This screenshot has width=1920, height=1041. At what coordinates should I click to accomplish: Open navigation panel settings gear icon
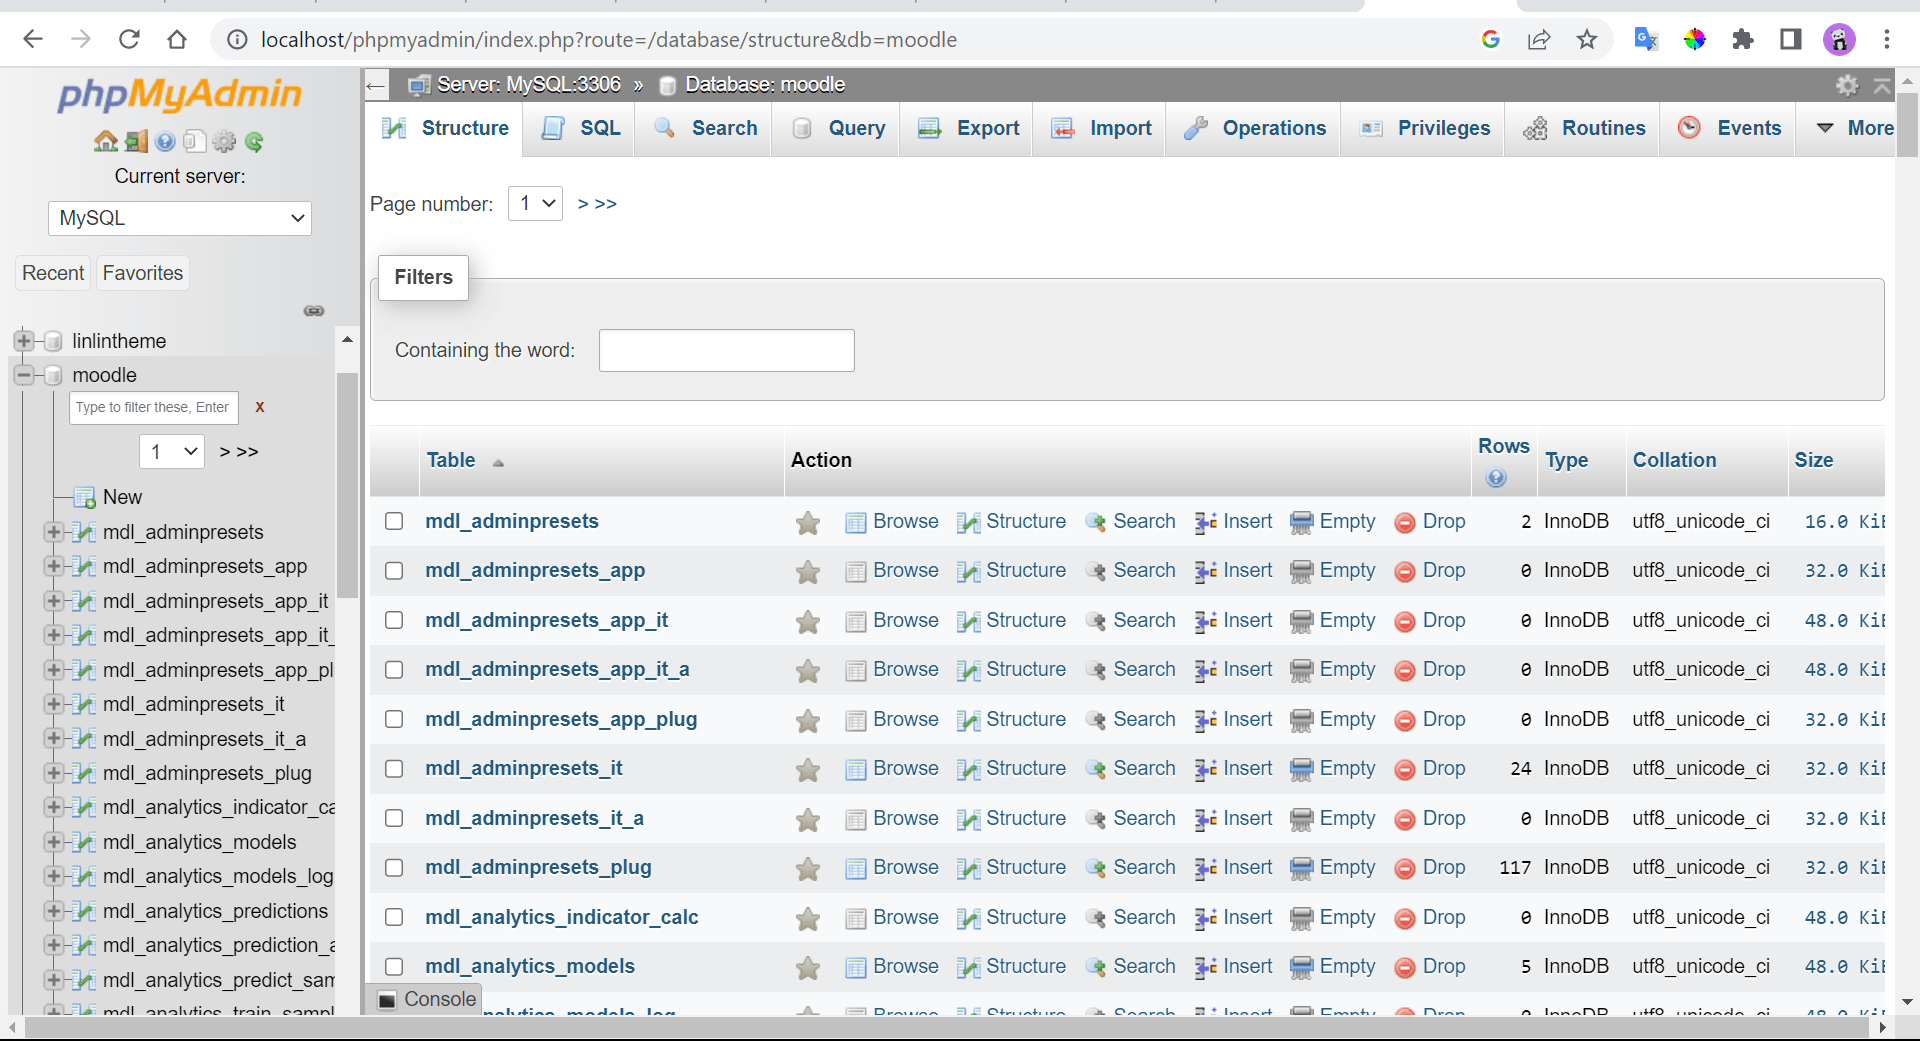(224, 142)
